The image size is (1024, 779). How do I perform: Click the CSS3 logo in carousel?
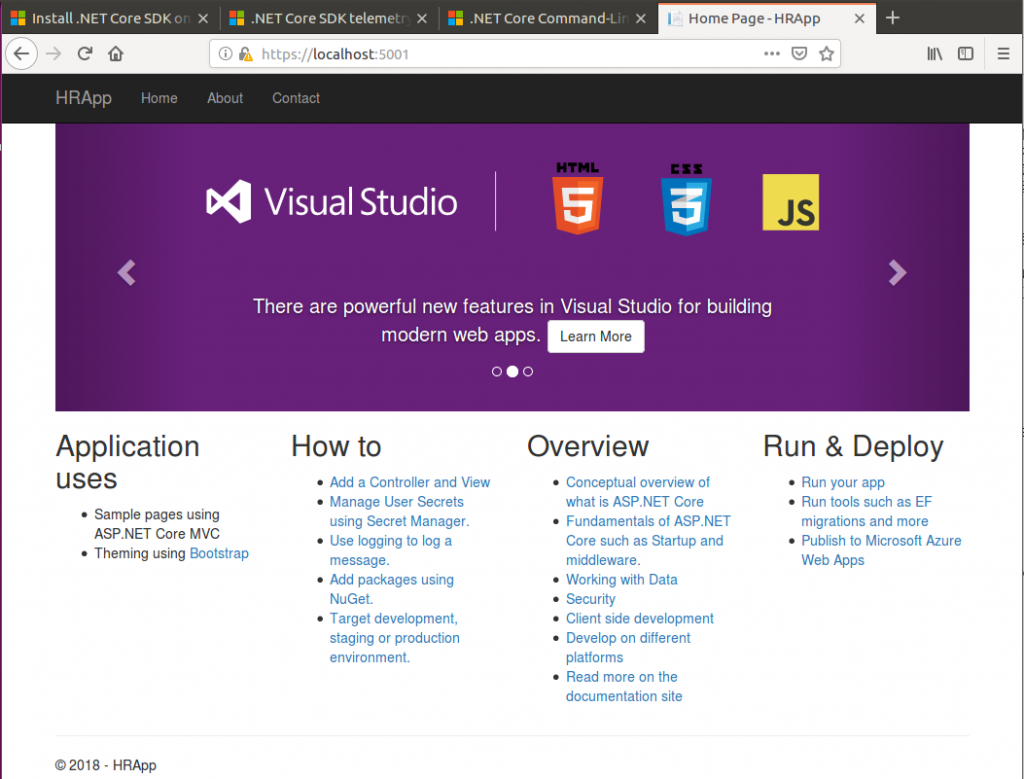point(686,199)
